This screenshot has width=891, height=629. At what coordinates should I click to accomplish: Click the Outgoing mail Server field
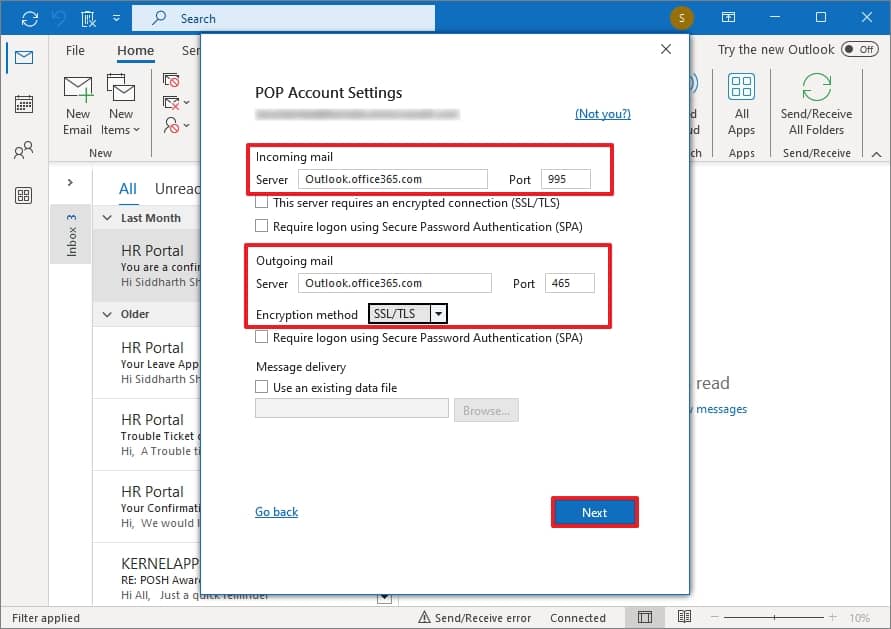[x=395, y=283]
